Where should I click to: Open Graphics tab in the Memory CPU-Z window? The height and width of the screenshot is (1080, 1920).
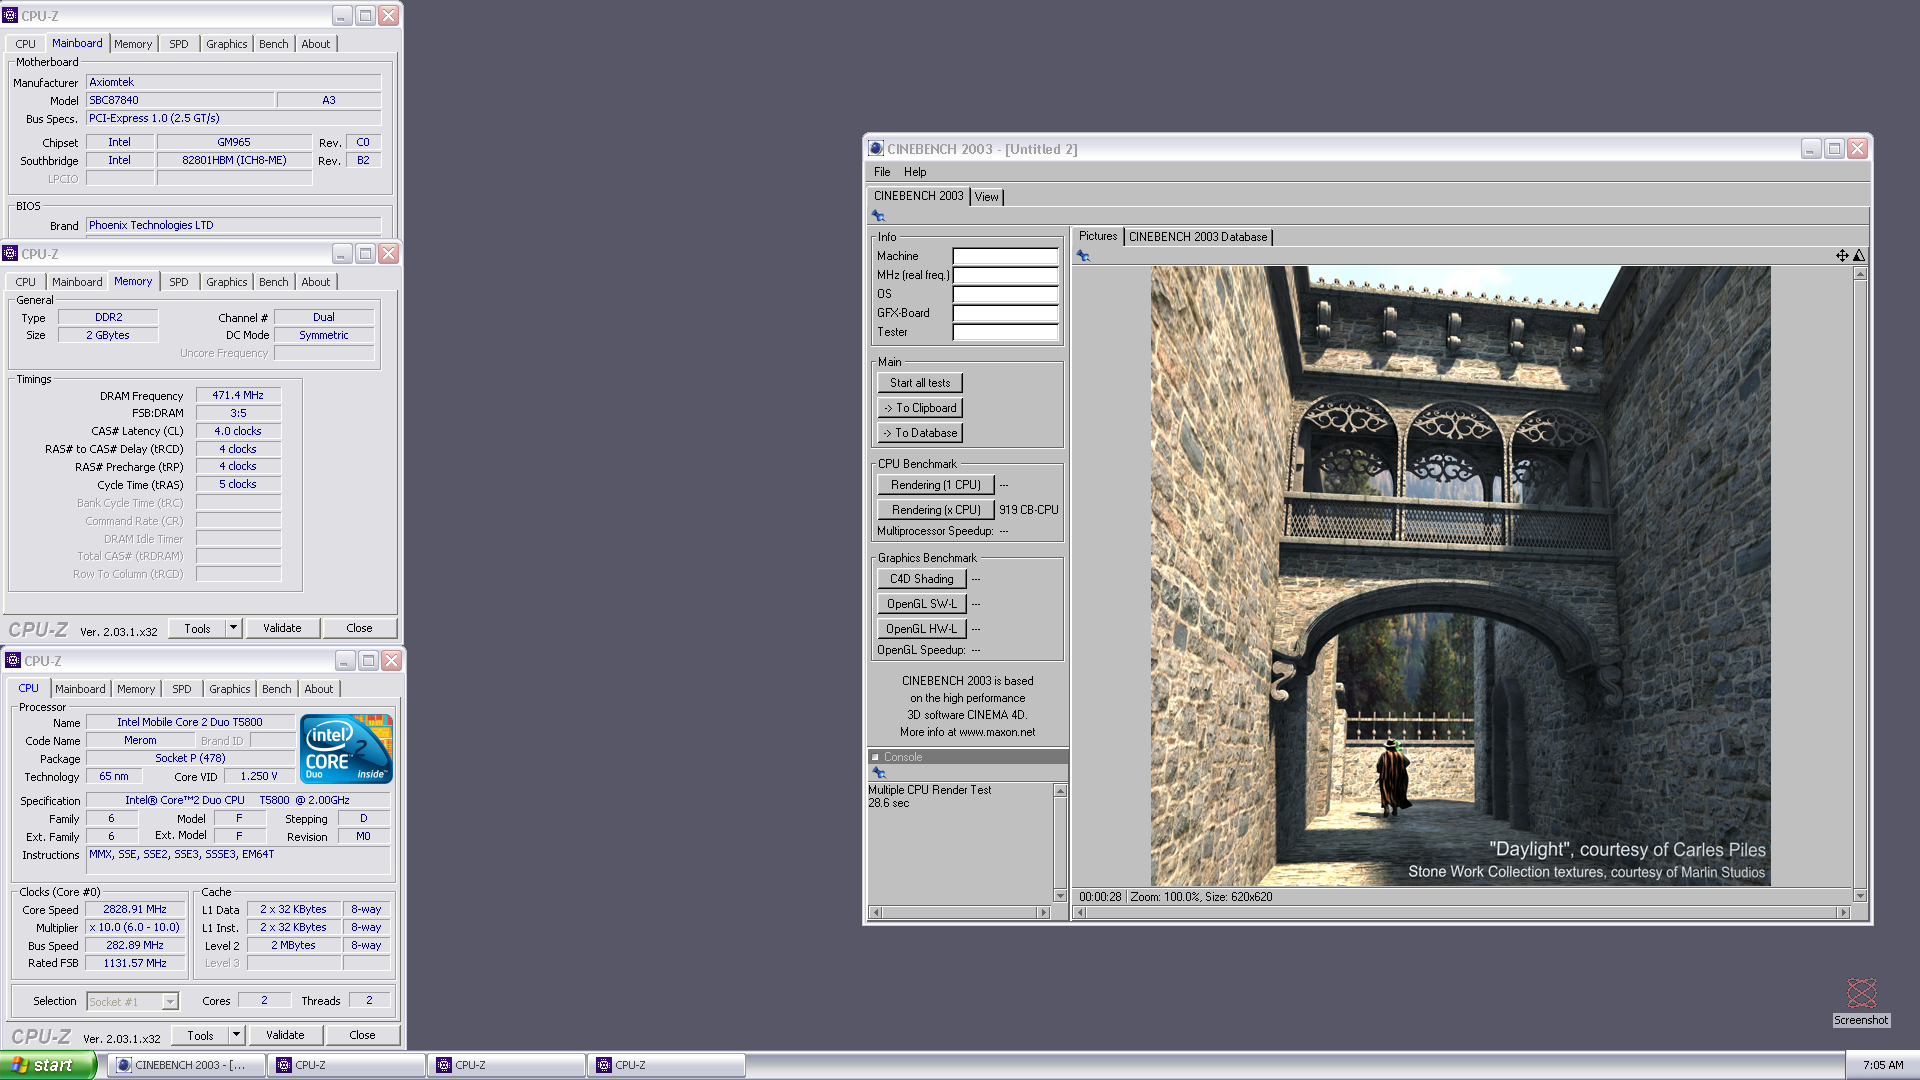227,282
